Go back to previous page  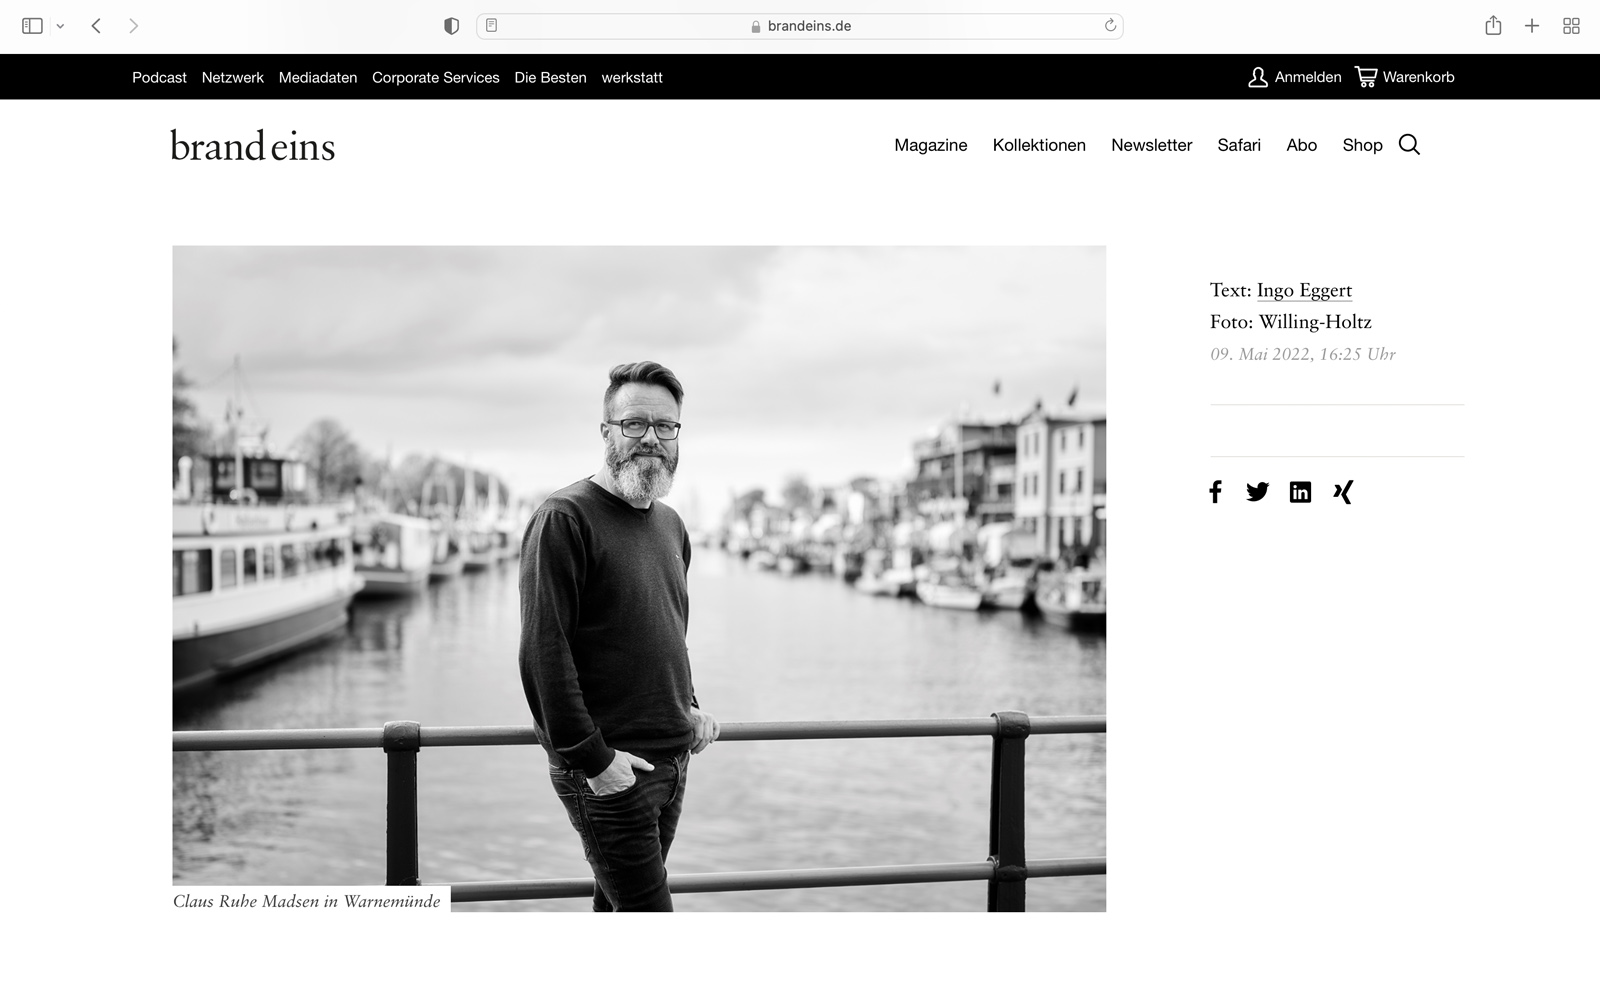point(96,26)
